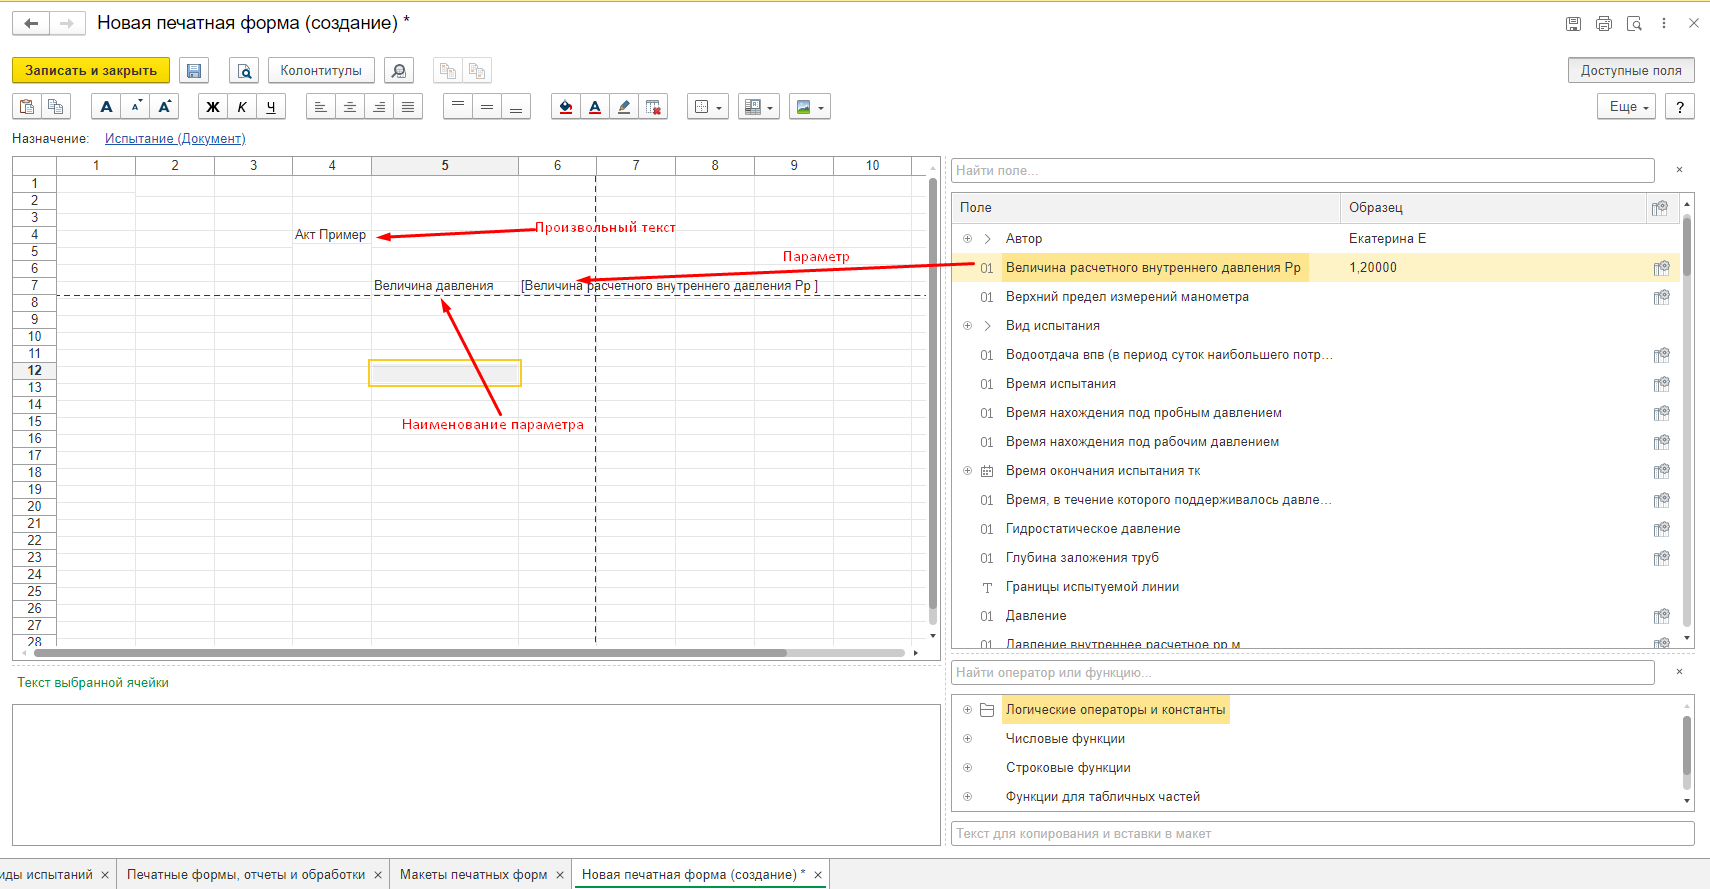Clear cell formatting with red X table icon
This screenshot has height=889, width=1710.
(653, 107)
